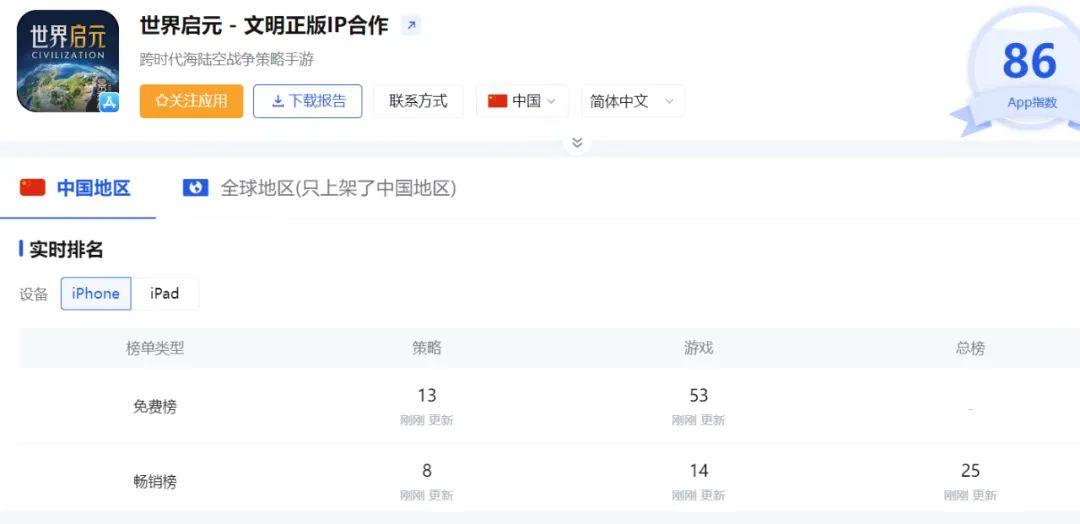Open the 联系方式 contact info
This screenshot has height=524, width=1080.
pyautogui.click(x=418, y=101)
